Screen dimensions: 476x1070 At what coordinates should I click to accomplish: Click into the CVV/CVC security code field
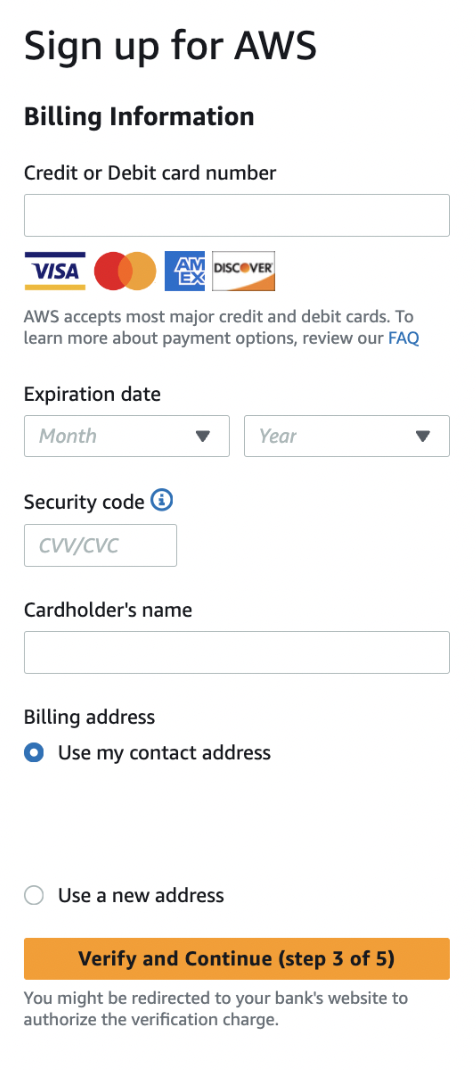point(100,545)
